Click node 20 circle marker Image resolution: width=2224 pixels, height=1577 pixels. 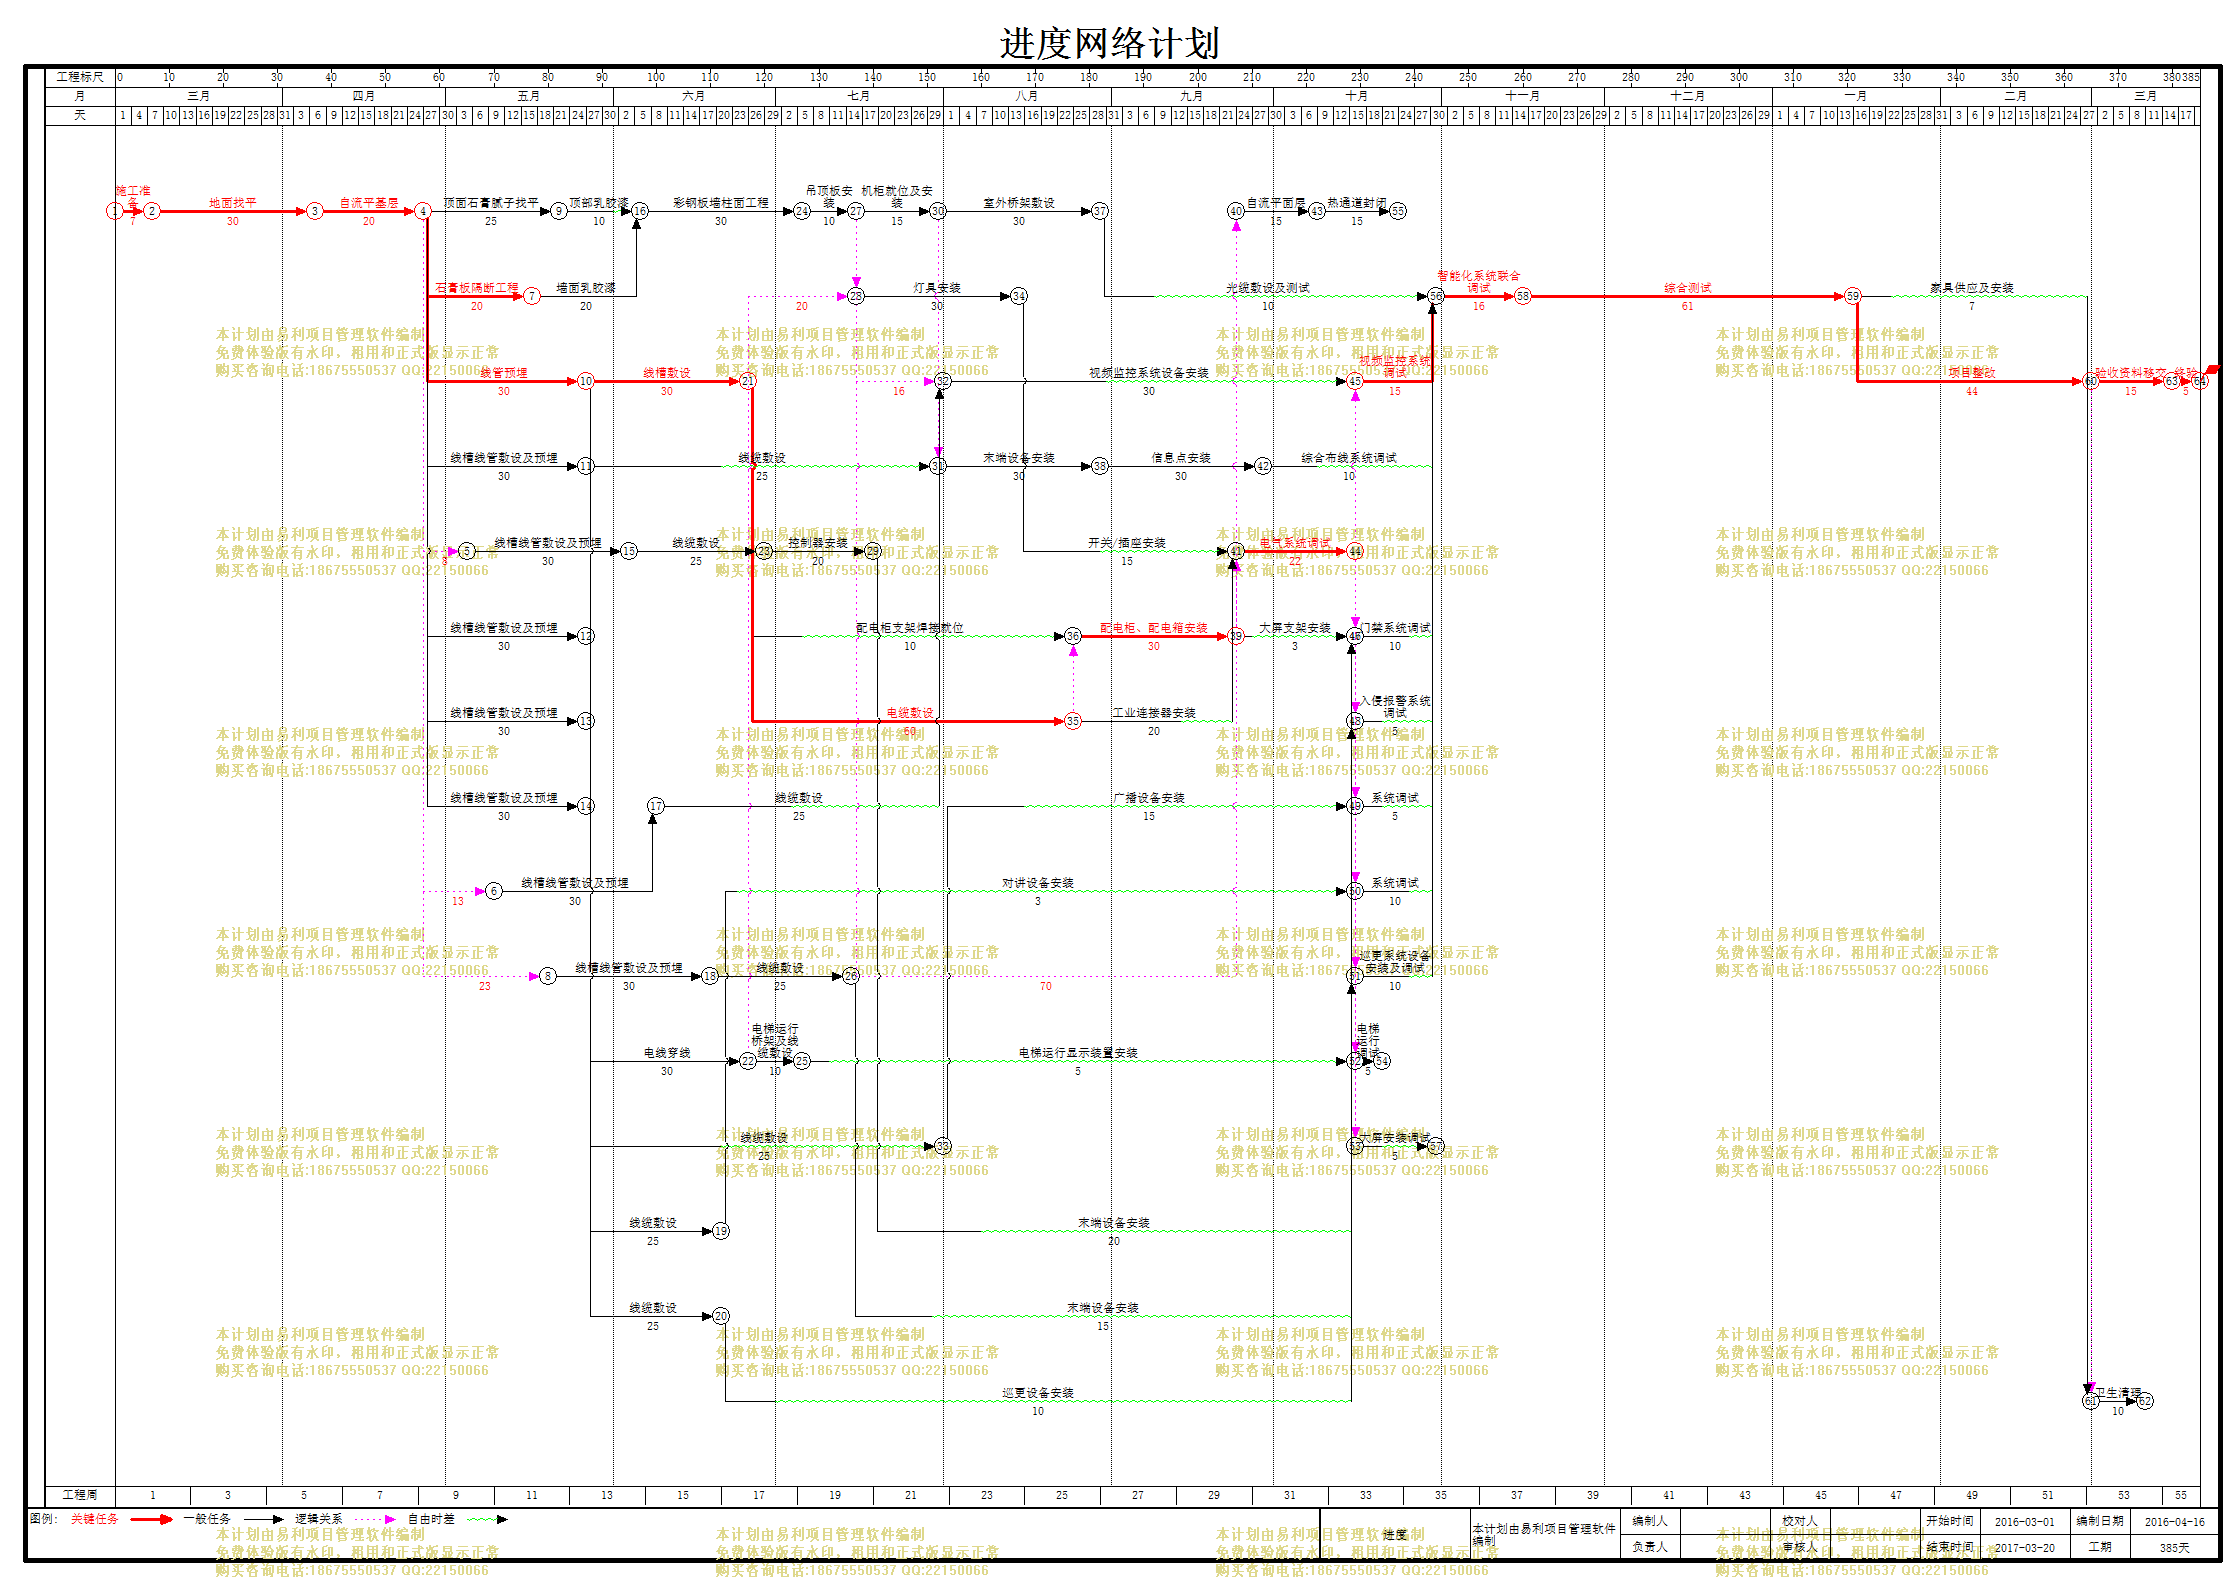coord(721,1316)
